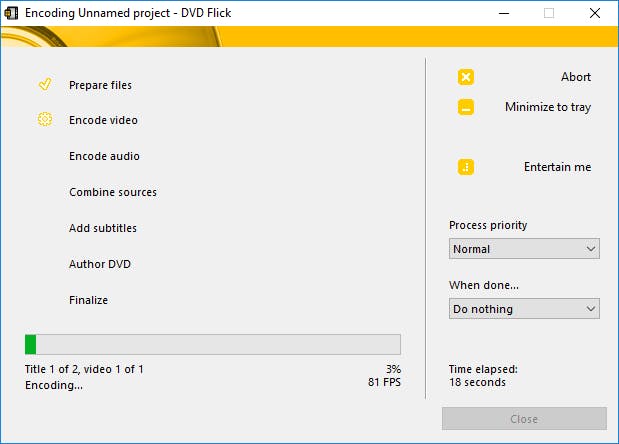Select the Add subtitles step
Viewport: 619px width, 444px height.
(x=103, y=228)
